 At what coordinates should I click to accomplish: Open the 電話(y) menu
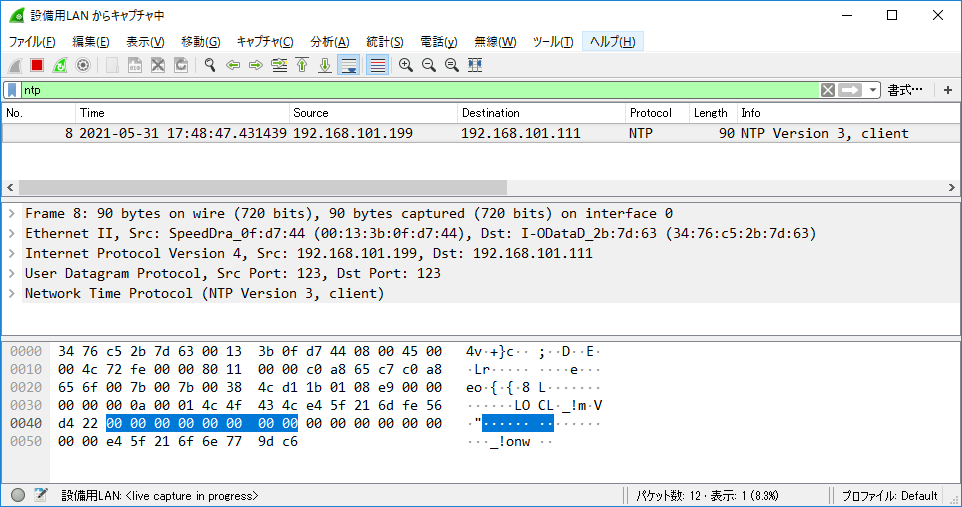439,42
